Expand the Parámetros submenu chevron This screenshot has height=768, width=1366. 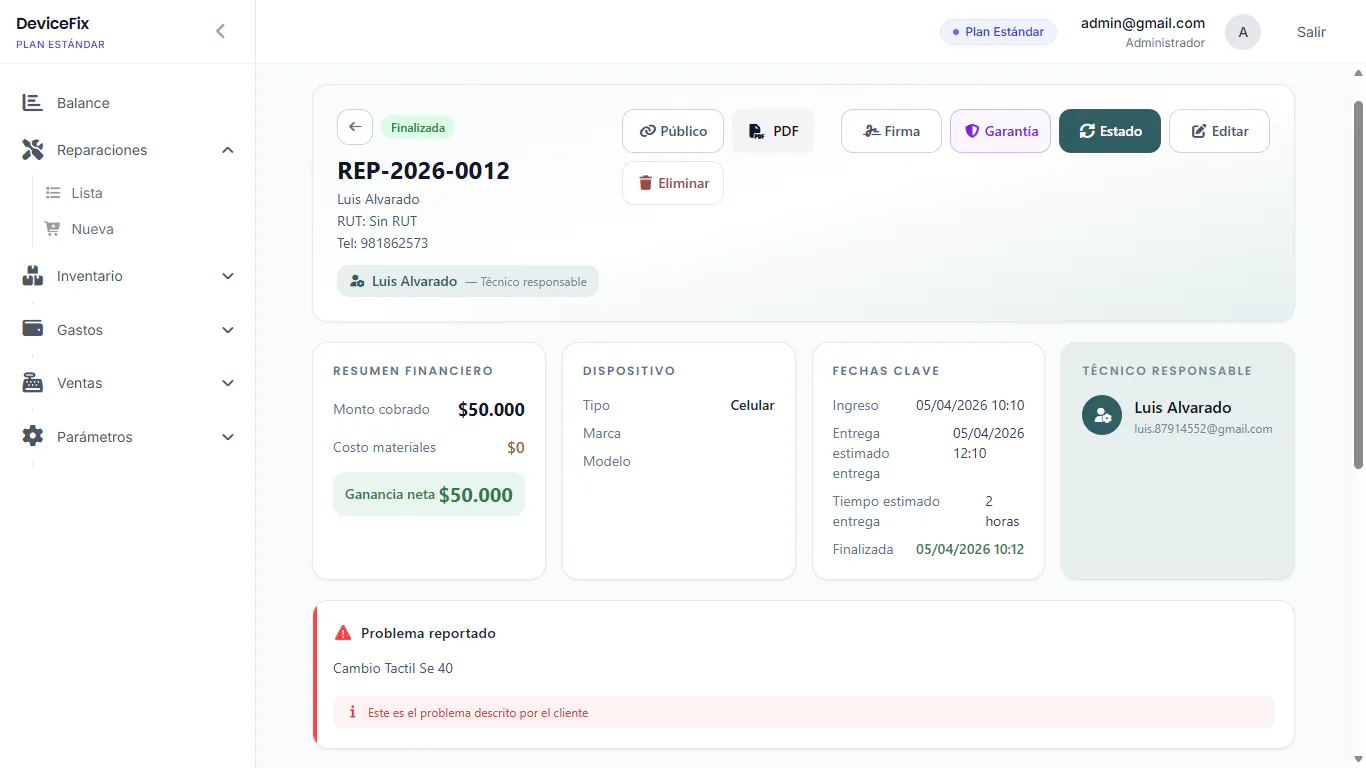pos(228,437)
